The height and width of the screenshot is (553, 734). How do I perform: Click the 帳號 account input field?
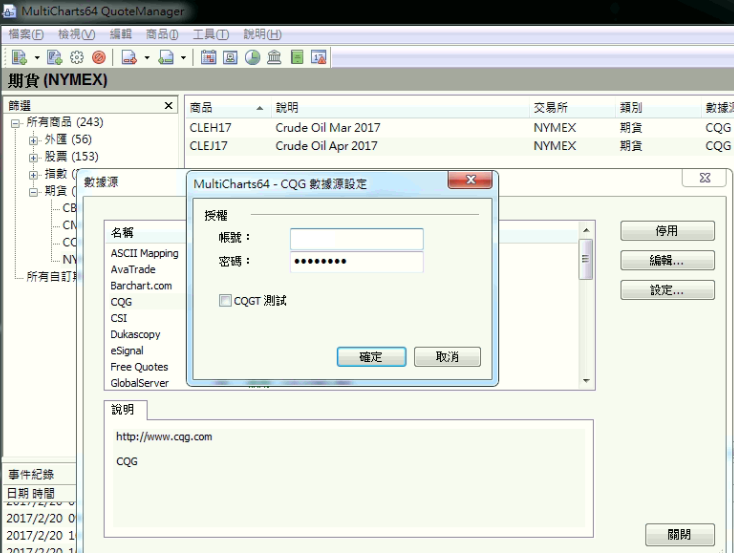[357, 239]
